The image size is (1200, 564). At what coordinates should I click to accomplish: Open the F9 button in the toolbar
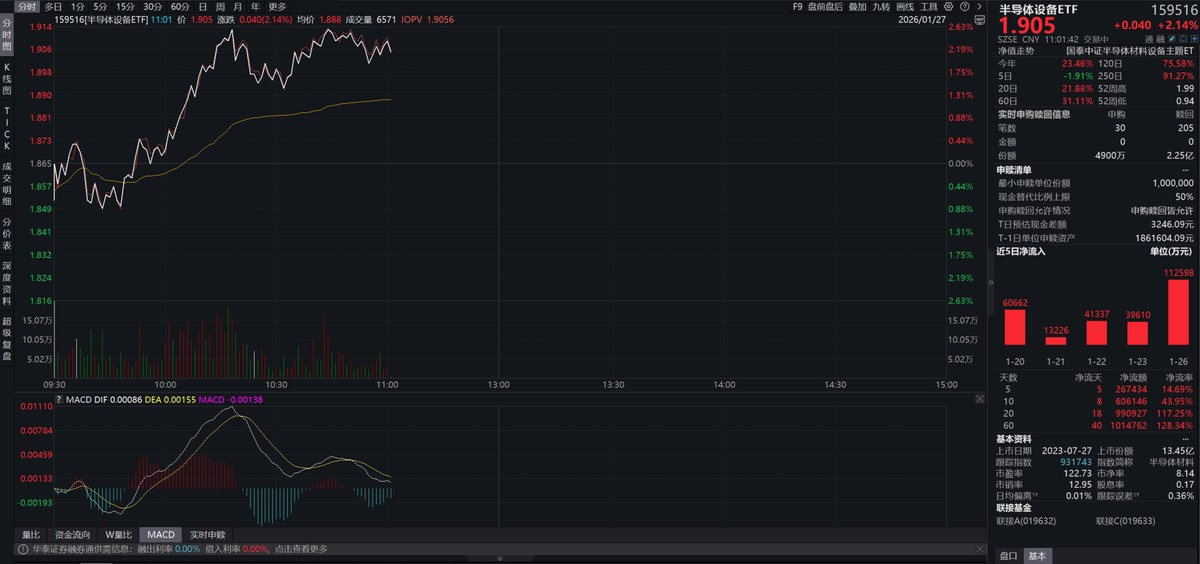click(797, 6)
